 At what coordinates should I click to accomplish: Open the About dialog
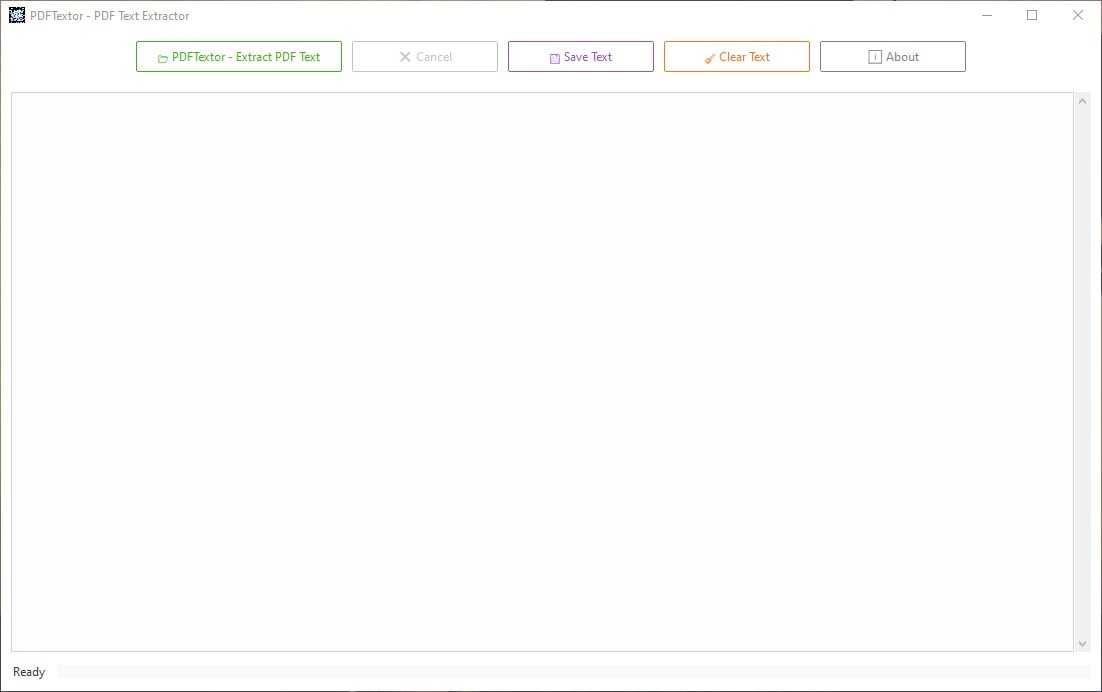pyautogui.click(x=892, y=57)
